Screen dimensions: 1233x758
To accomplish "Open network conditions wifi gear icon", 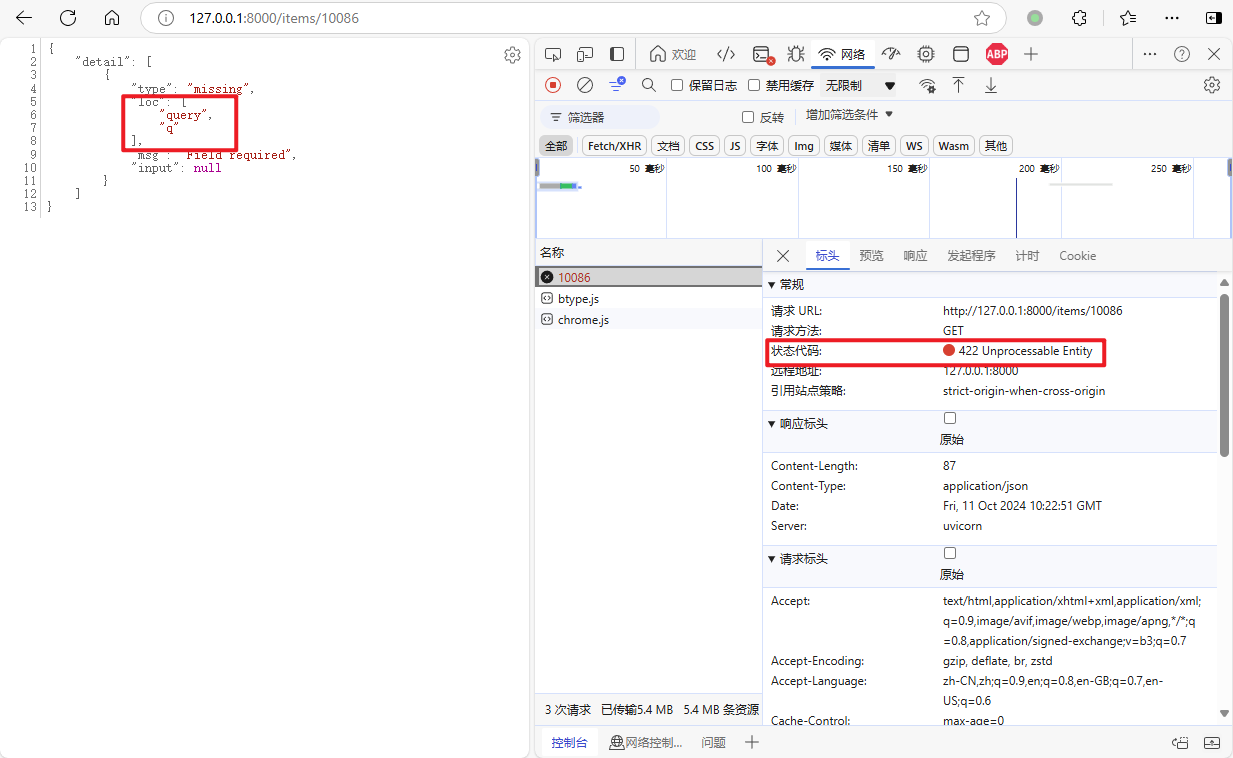I will [928, 85].
